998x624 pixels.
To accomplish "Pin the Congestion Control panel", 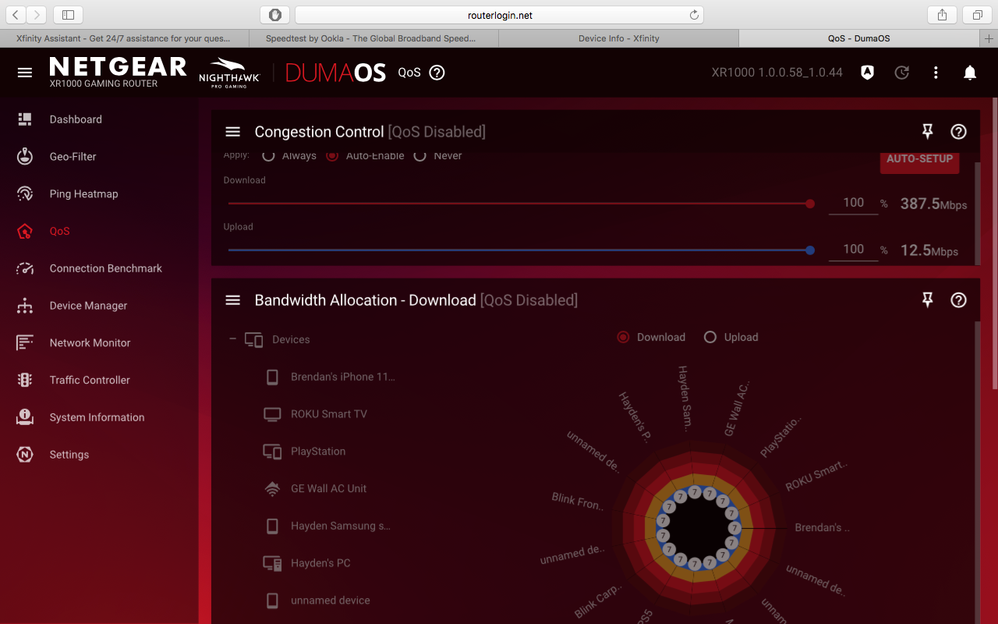I will pyautogui.click(x=927, y=132).
